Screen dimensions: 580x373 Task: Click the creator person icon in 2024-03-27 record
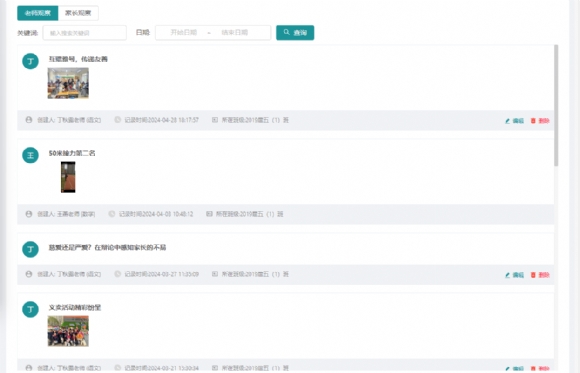(x=29, y=274)
